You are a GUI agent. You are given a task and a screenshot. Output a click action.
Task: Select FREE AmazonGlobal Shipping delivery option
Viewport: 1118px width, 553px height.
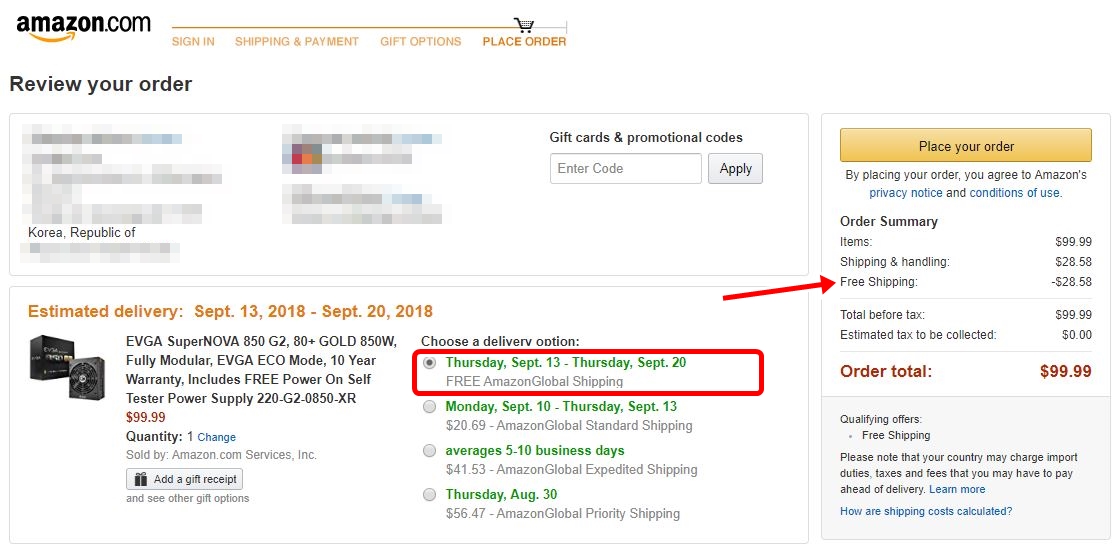430,363
